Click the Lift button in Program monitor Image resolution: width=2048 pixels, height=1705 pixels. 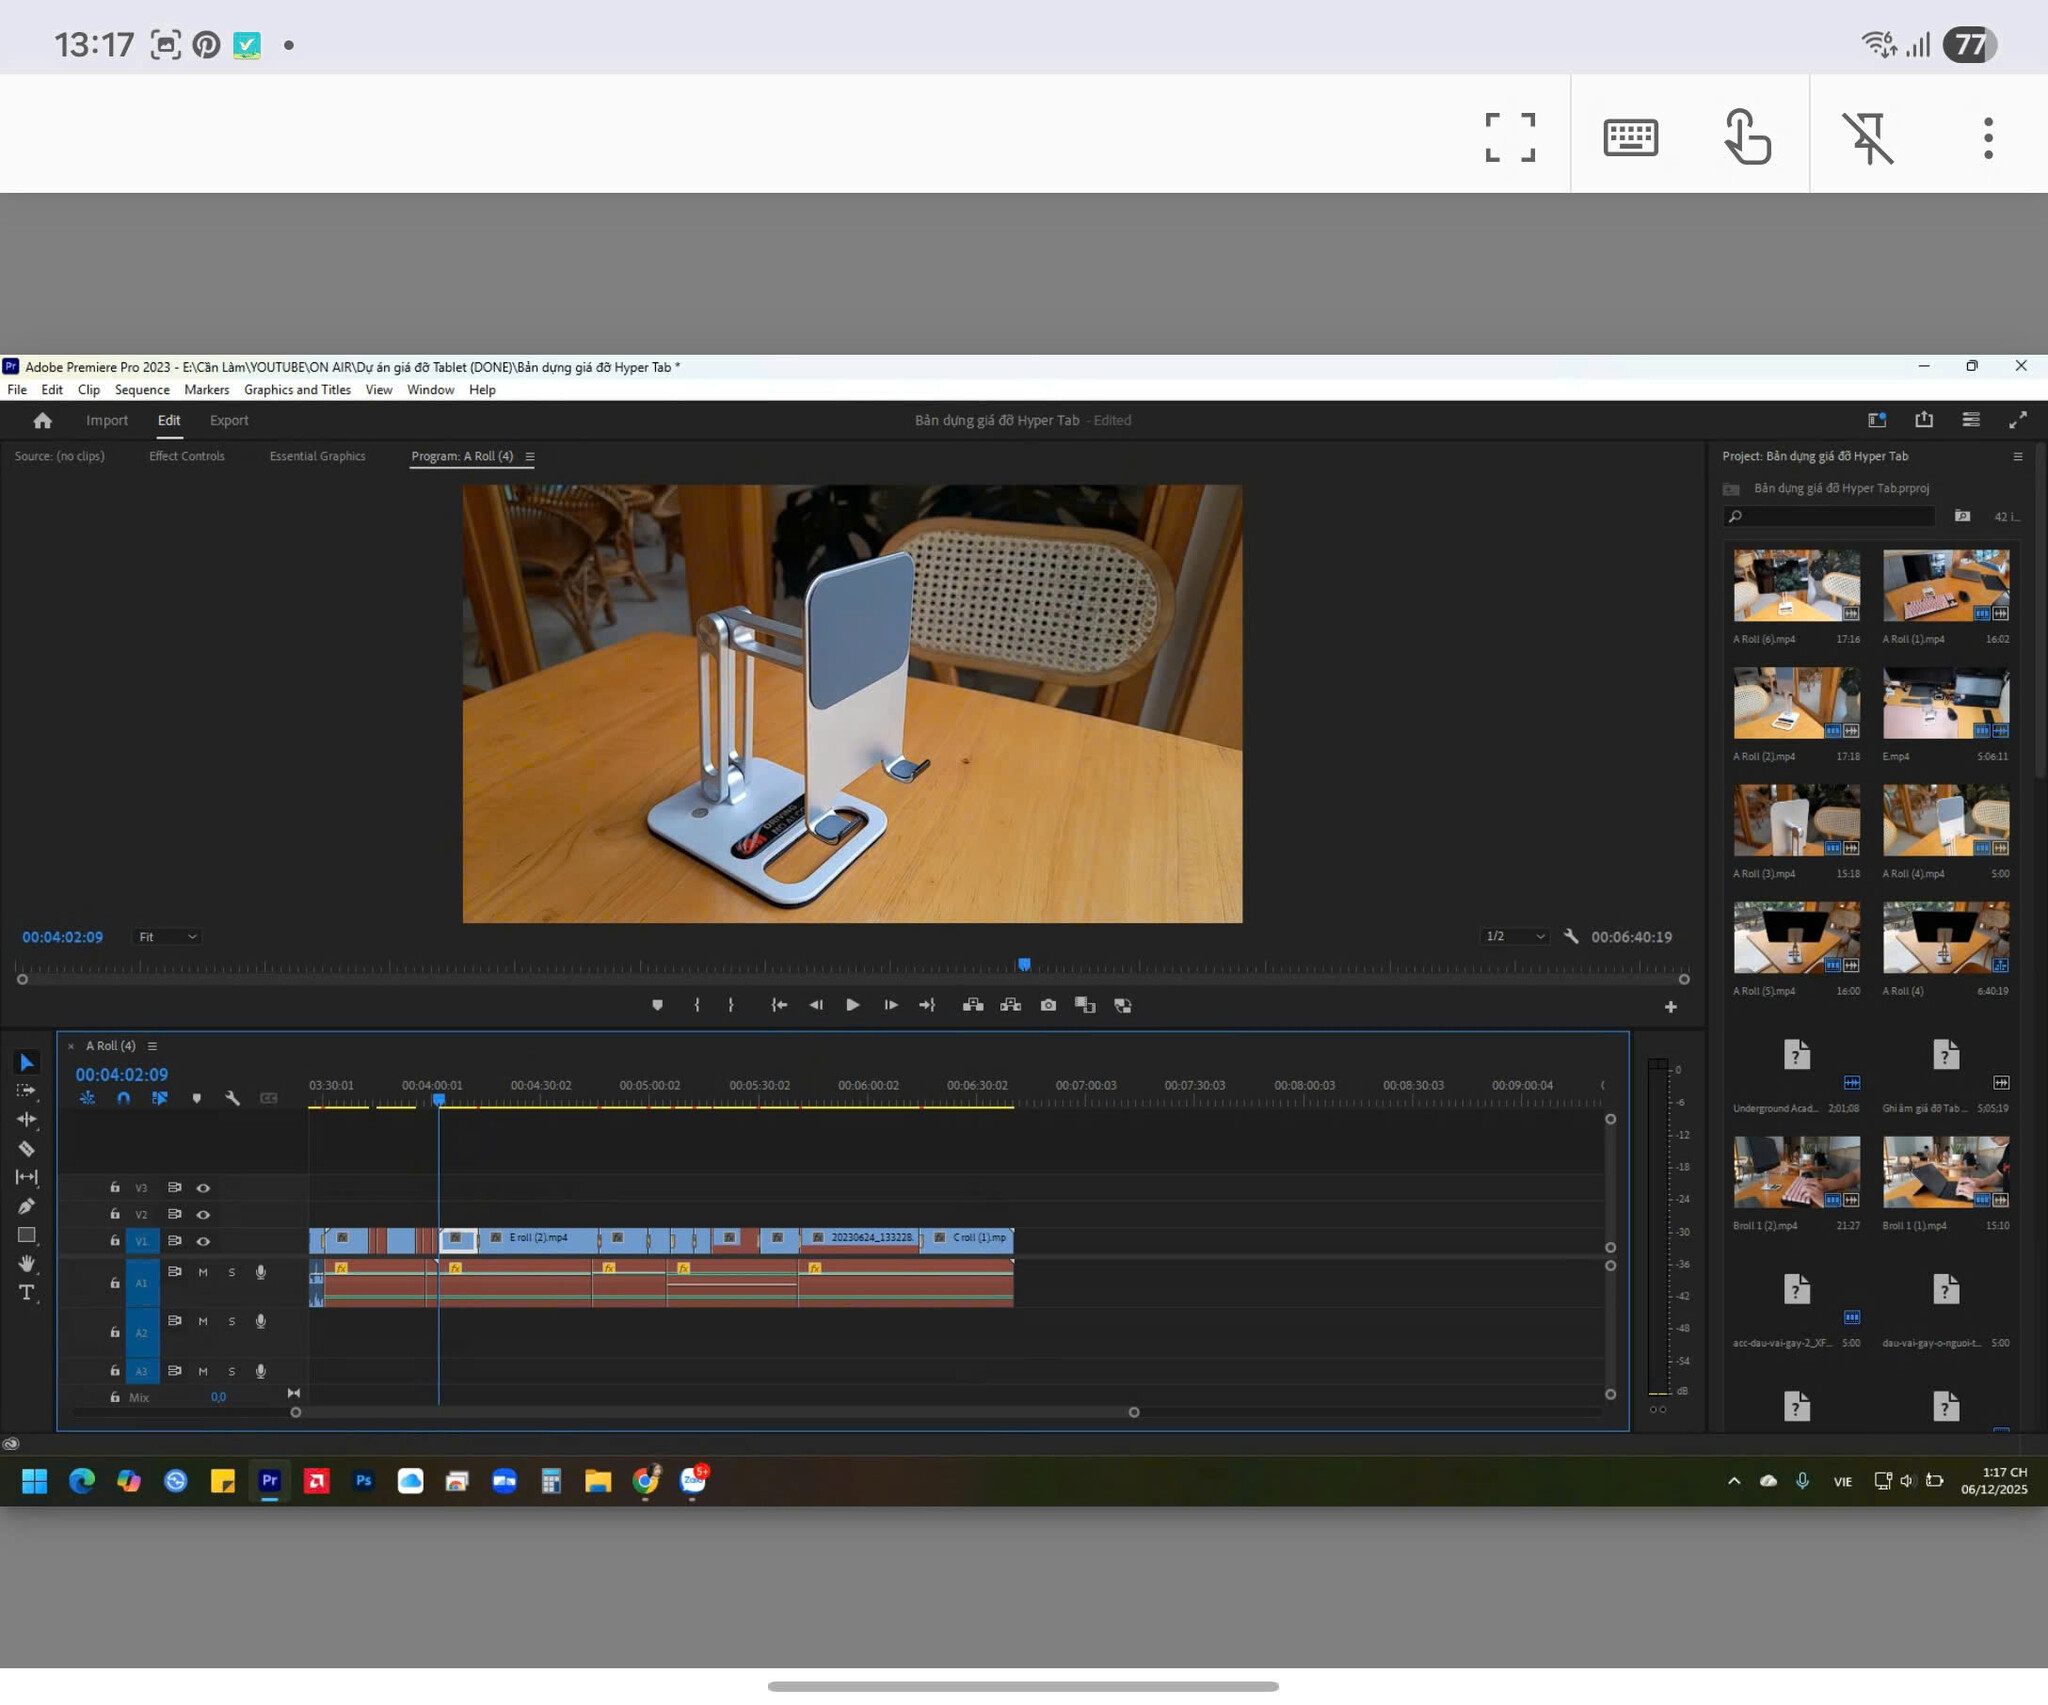(973, 1005)
